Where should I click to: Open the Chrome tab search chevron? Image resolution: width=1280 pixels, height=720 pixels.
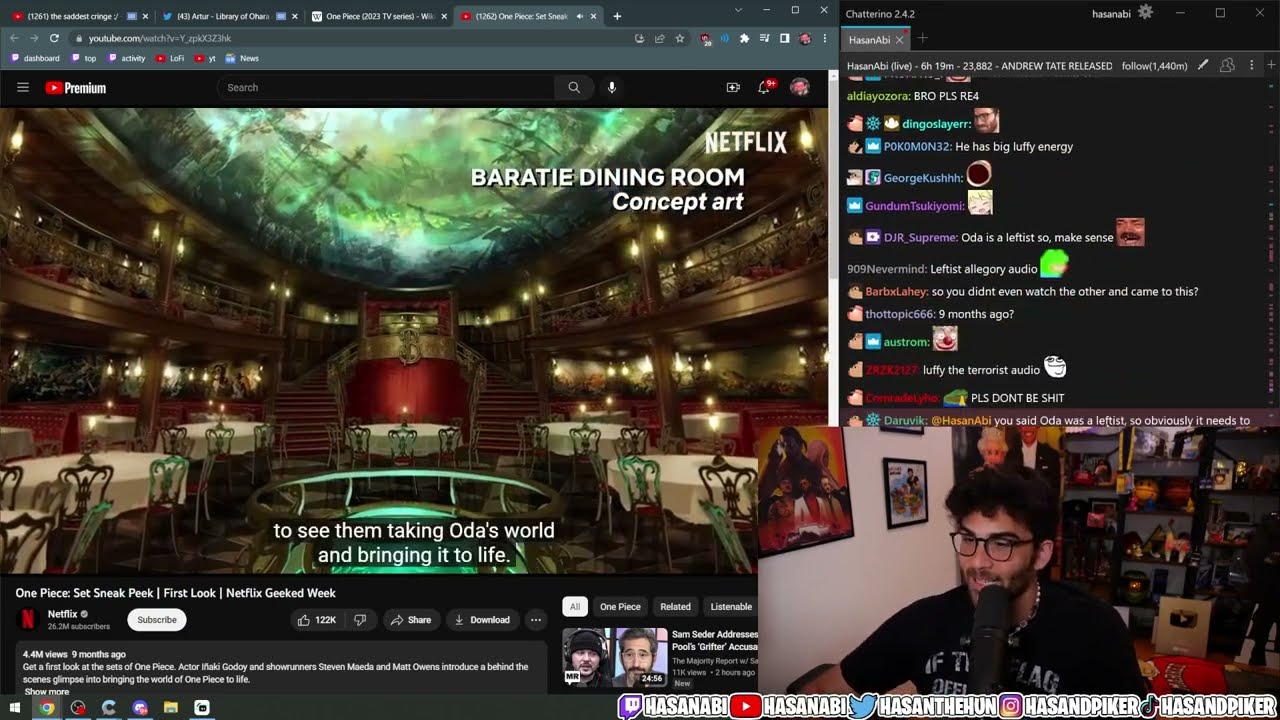738,10
